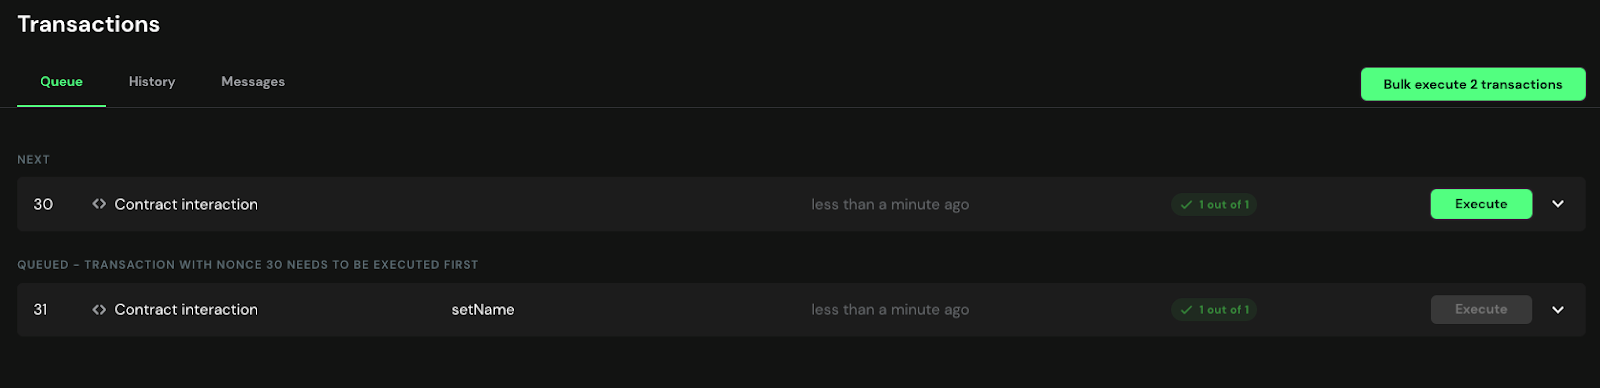
Task: Click Bulk execute 2 transactions button
Action: point(1473,84)
